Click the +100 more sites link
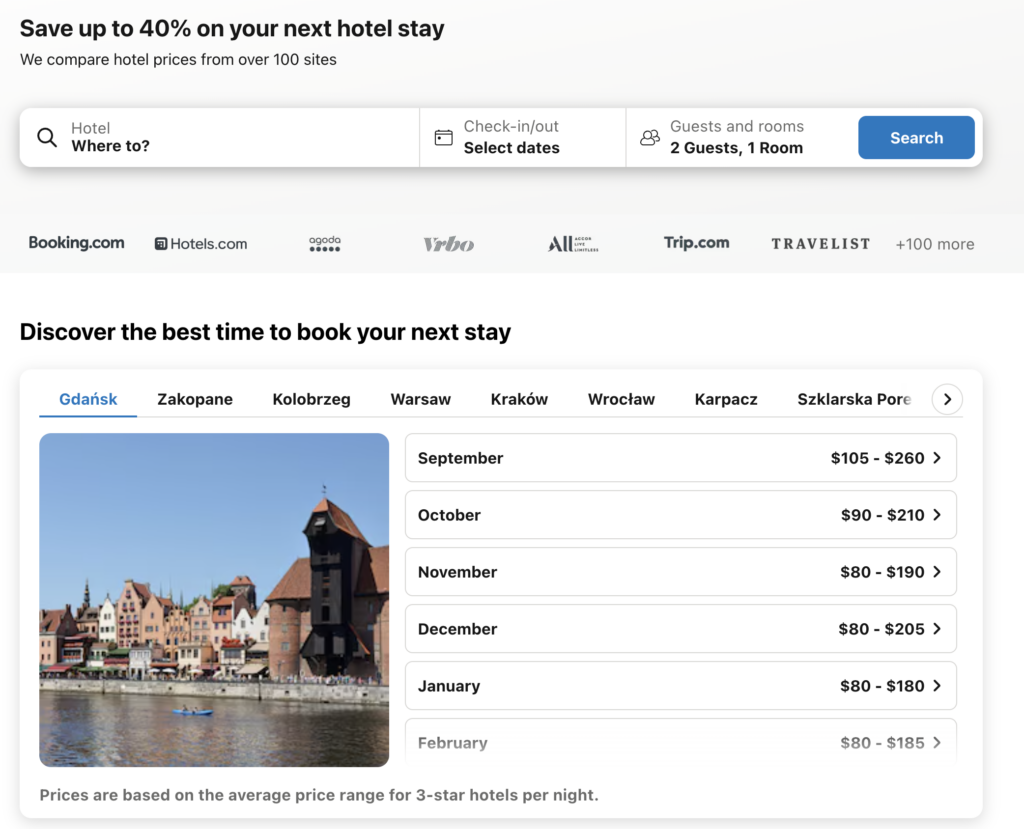 pos(934,244)
